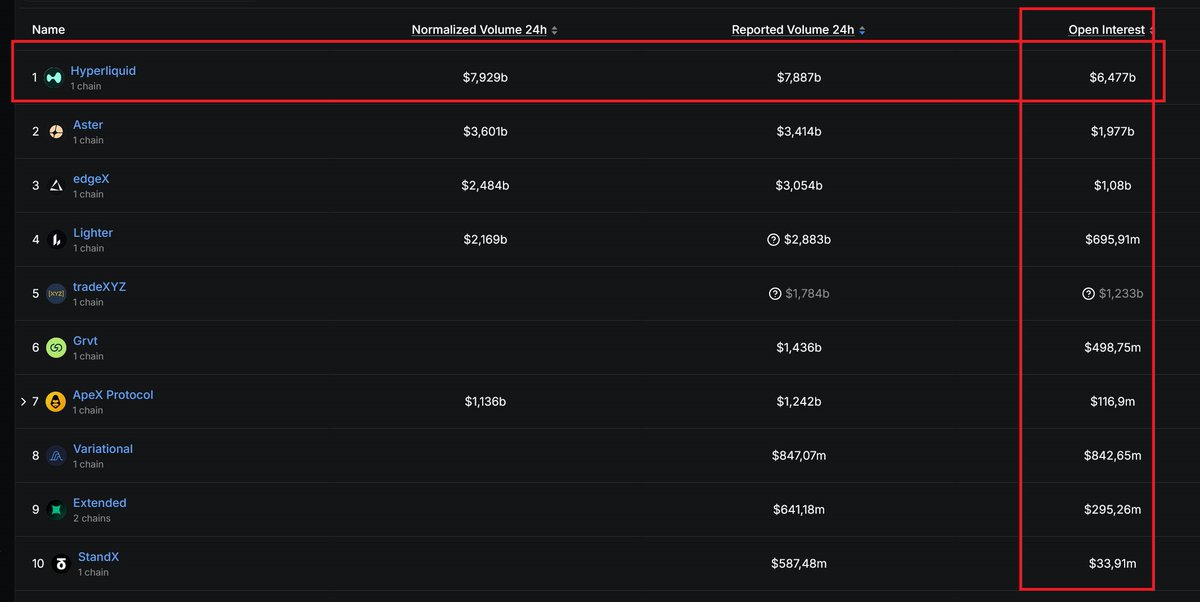Screen dimensions: 1200x602
Task: Click edgeX open interest $1,08b
Action: 1113,185
